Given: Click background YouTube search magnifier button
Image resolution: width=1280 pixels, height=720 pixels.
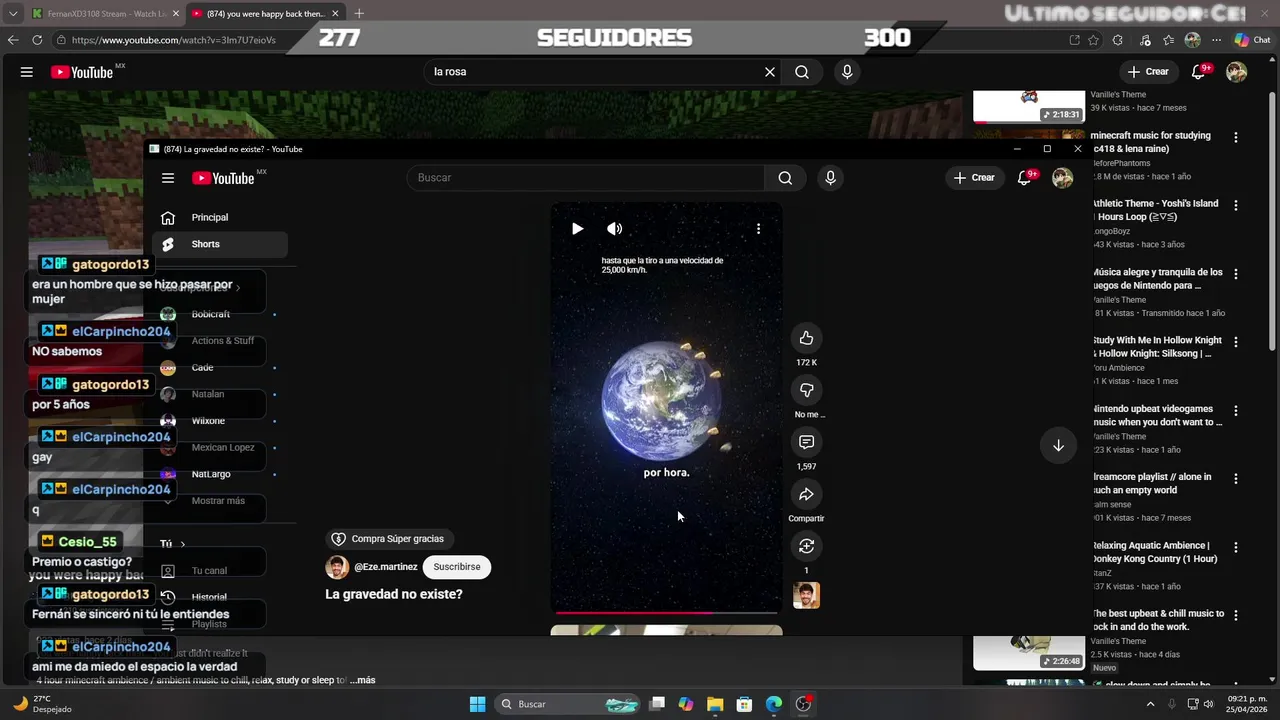Looking at the screenshot, I should point(802,72).
